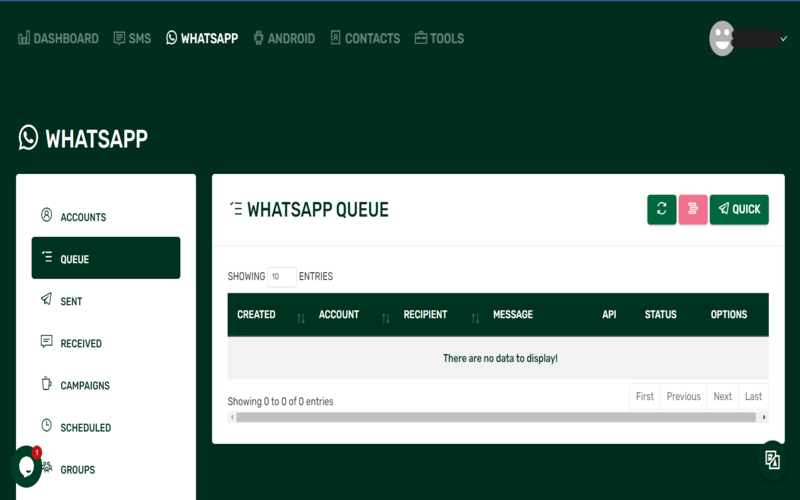Image resolution: width=800 pixels, height=500 pixels.
Task: Open Campaigns in the sidebar
Action: click(85, 385)
